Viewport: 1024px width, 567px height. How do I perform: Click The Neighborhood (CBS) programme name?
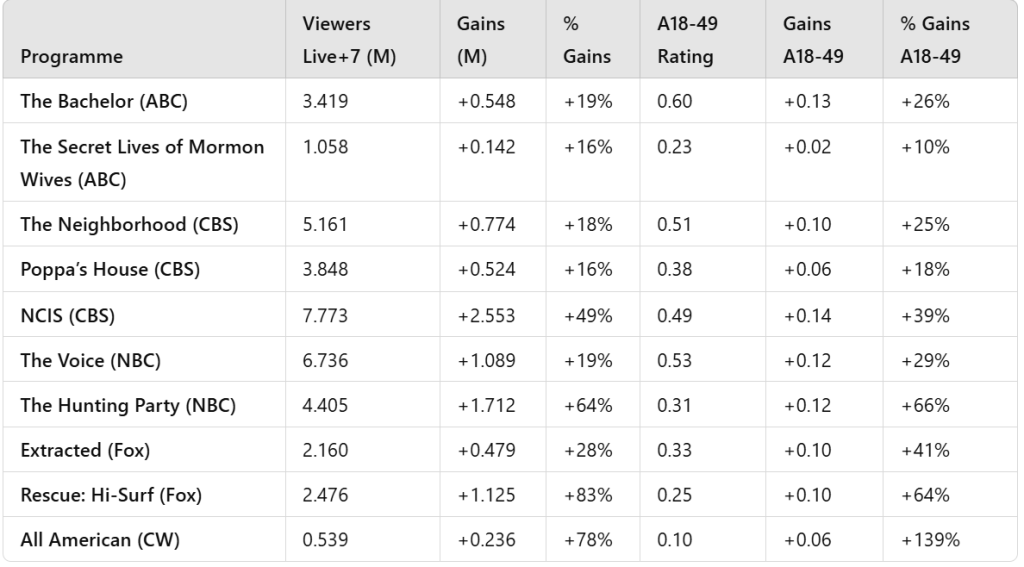click(x=129, y=225)
